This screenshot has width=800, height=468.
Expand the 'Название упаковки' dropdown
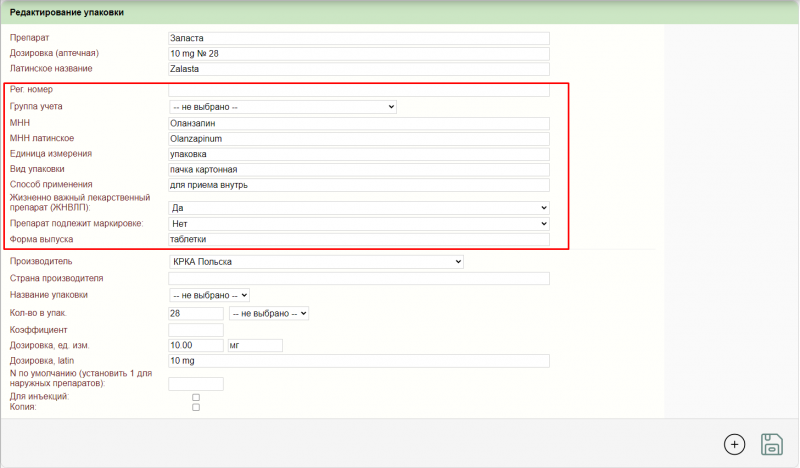[209, 295]
